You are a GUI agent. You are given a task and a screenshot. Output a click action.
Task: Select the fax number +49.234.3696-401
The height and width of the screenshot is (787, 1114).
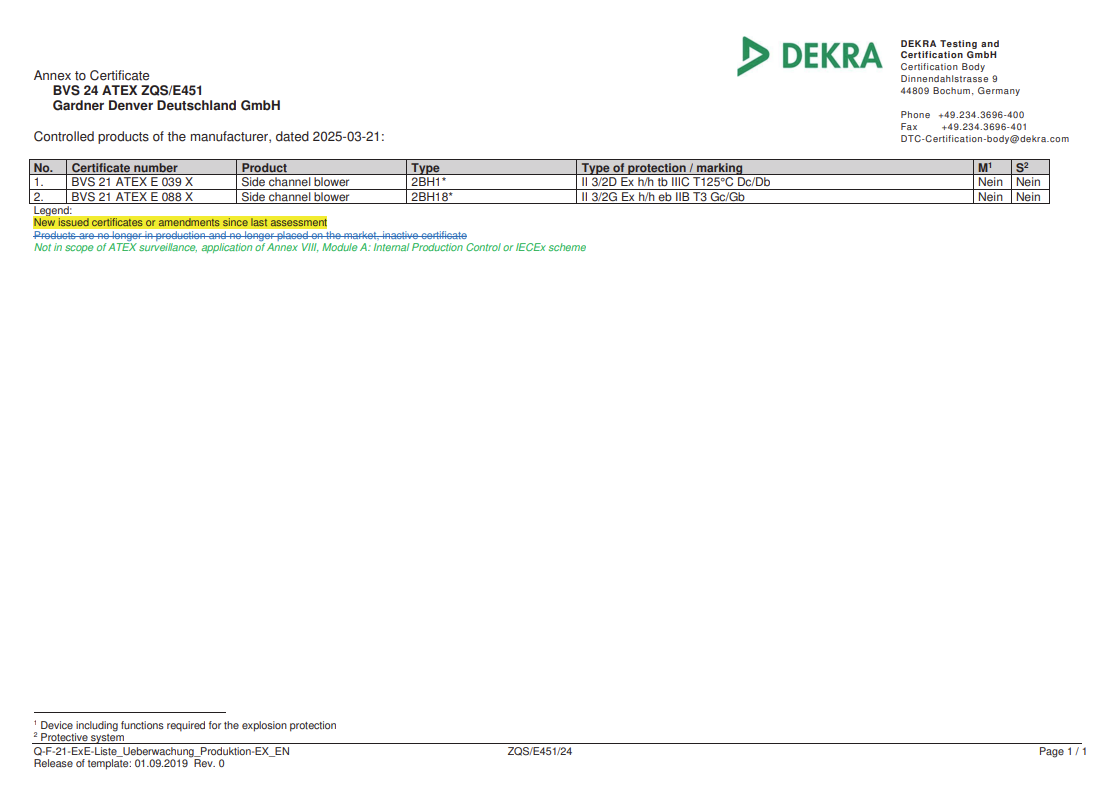[984, 127]
